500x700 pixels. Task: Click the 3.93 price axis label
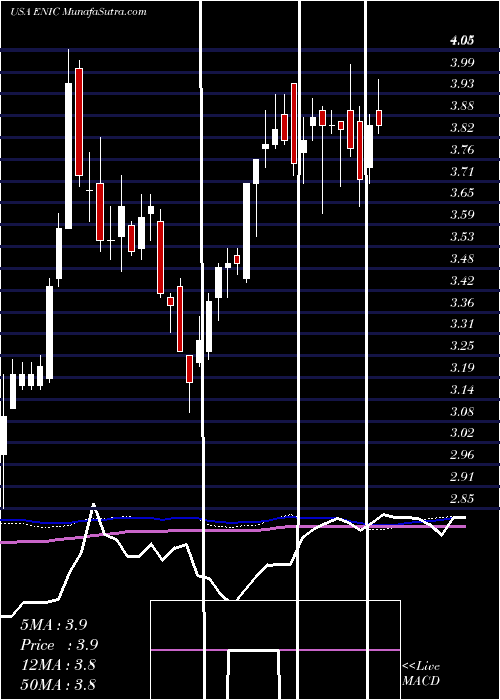tap(462, 84)
